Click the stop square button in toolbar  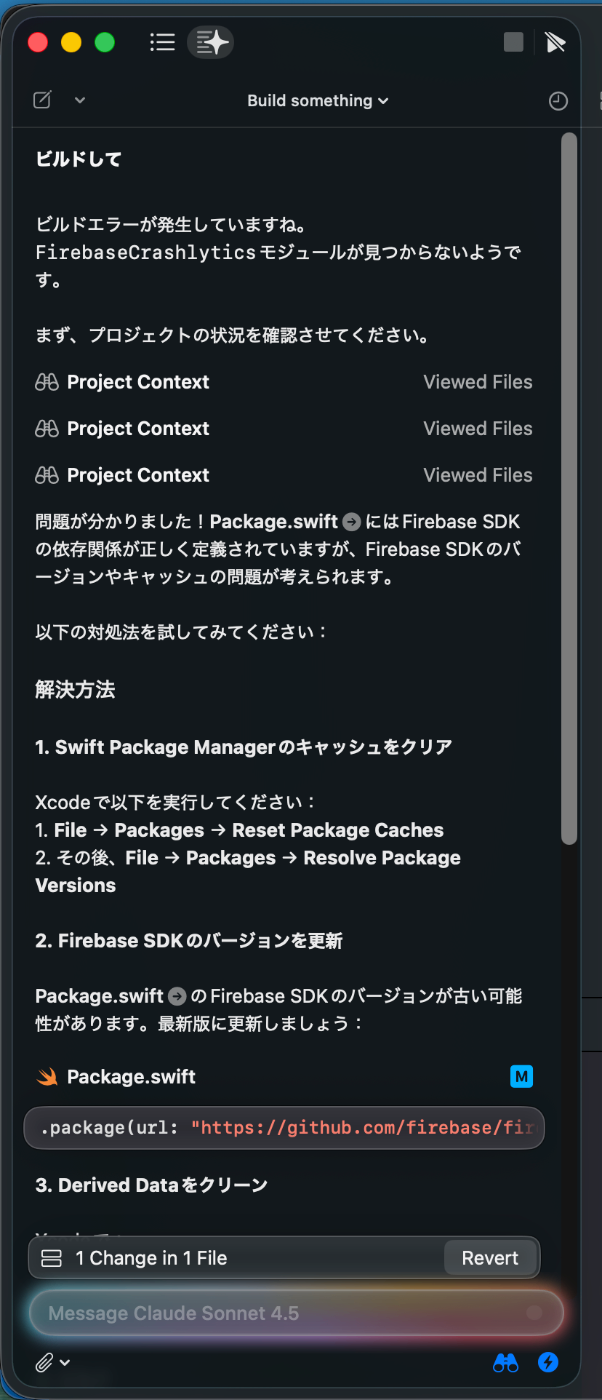(x=513, y=42)
